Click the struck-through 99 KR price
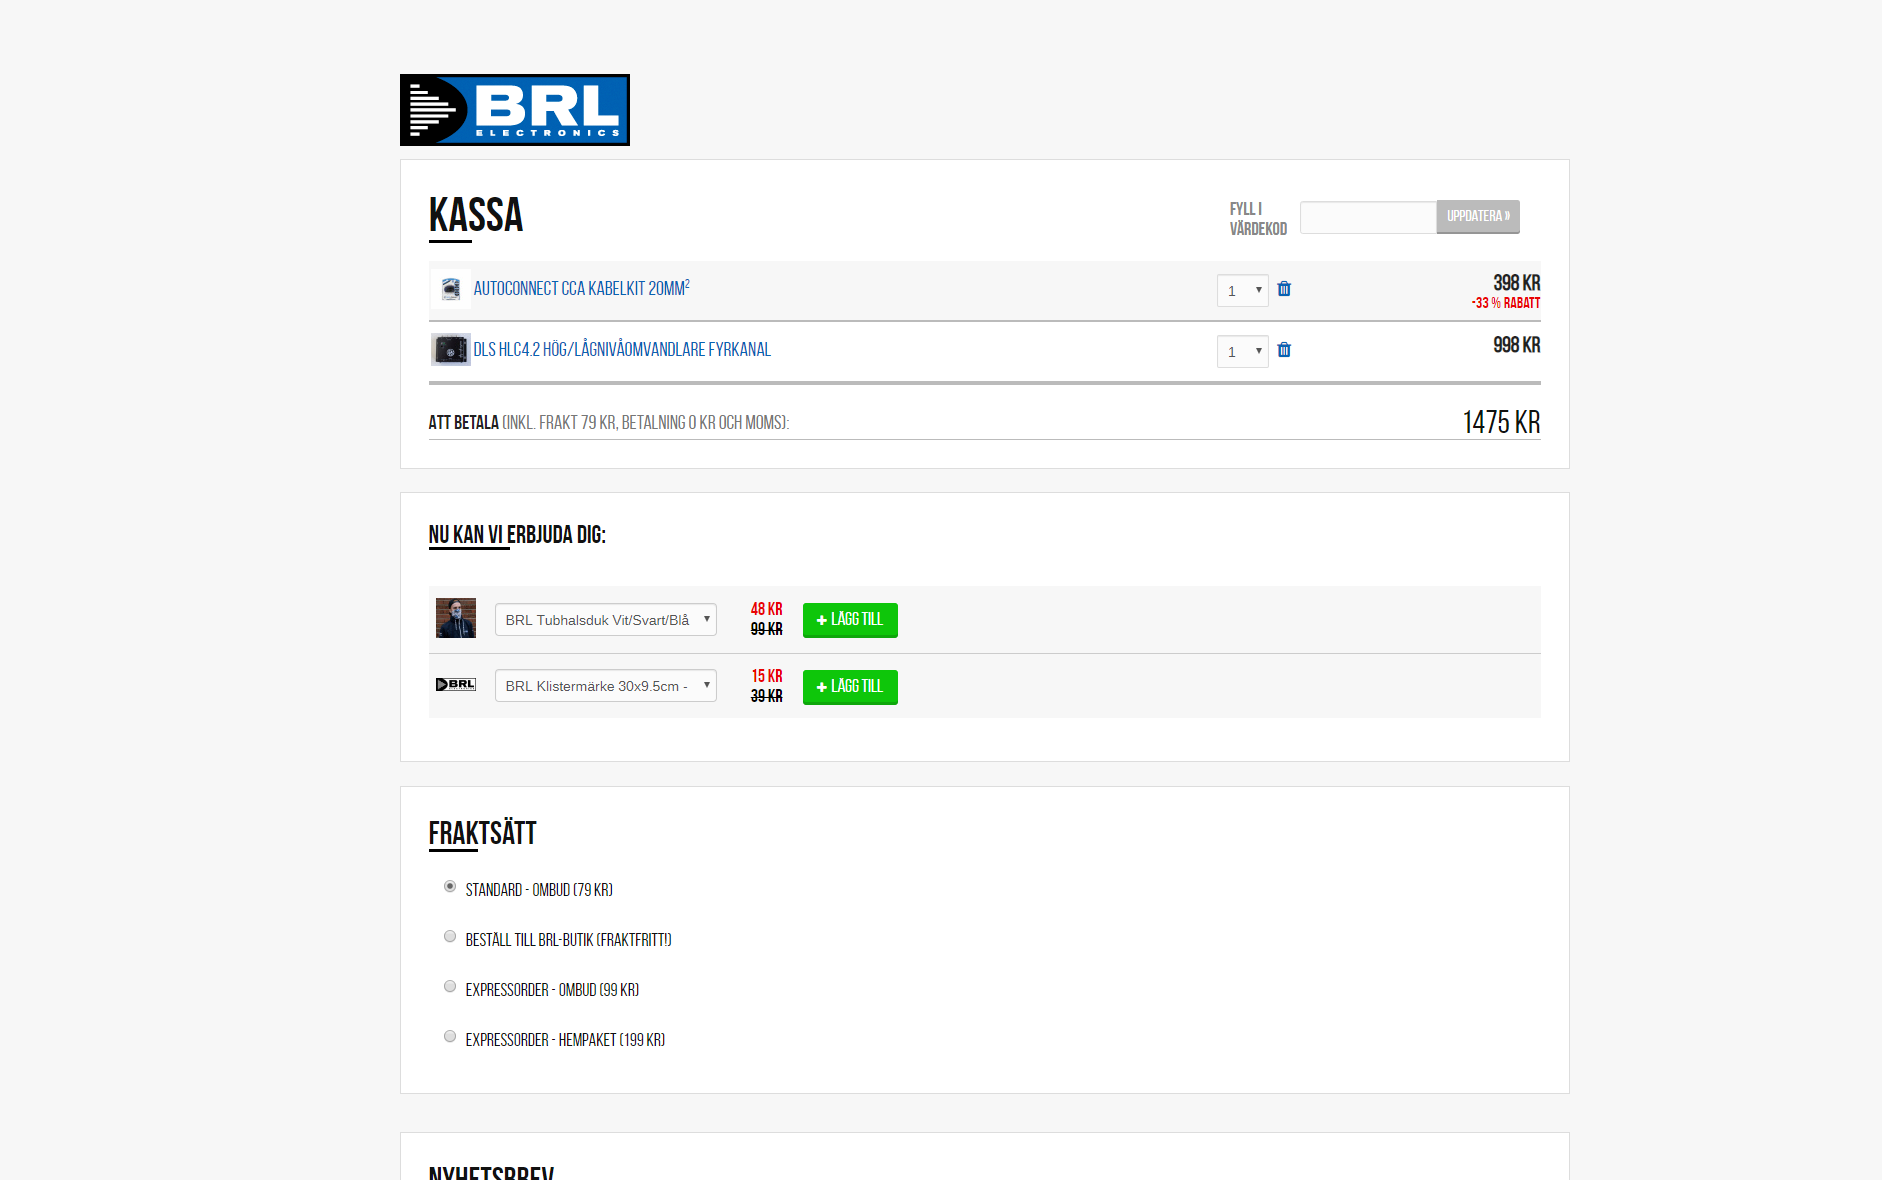 (x=767, y=629)
